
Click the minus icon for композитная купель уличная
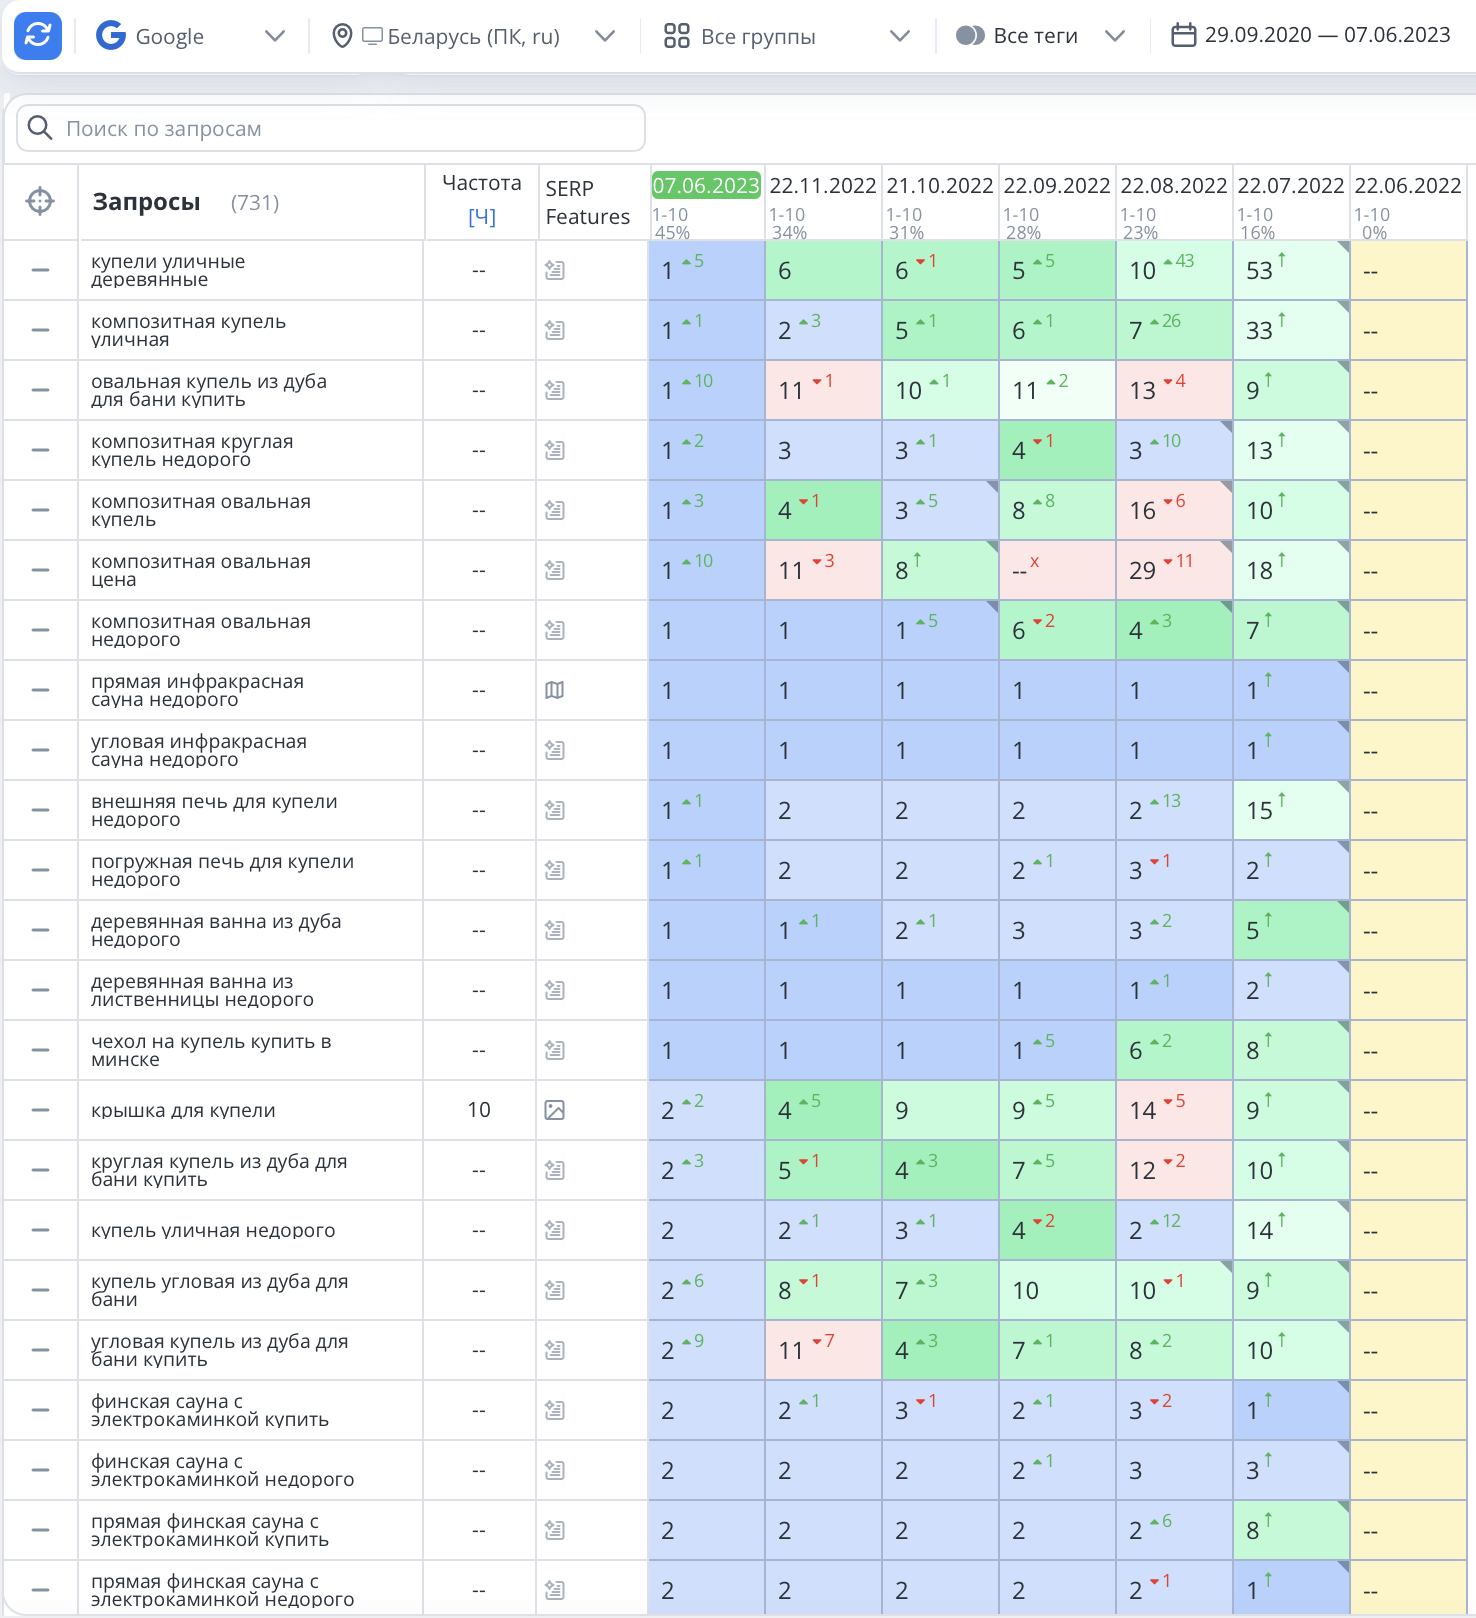tap(40, 330)
